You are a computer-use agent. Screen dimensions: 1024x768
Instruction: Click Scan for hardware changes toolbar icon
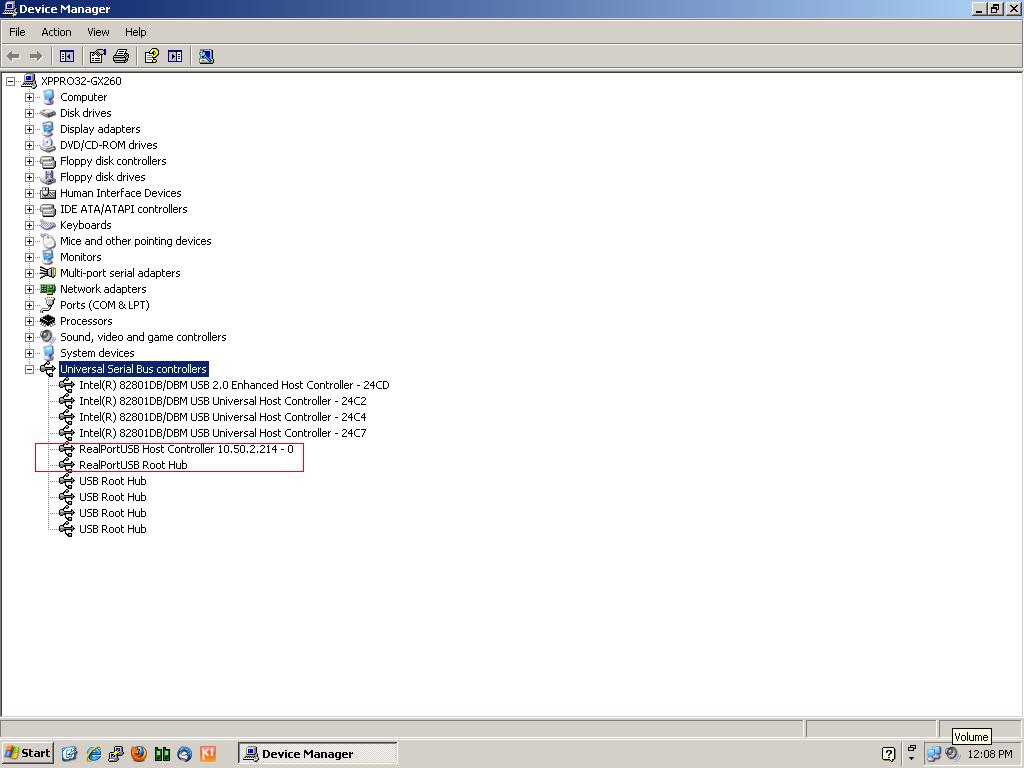tap(206, 57)
